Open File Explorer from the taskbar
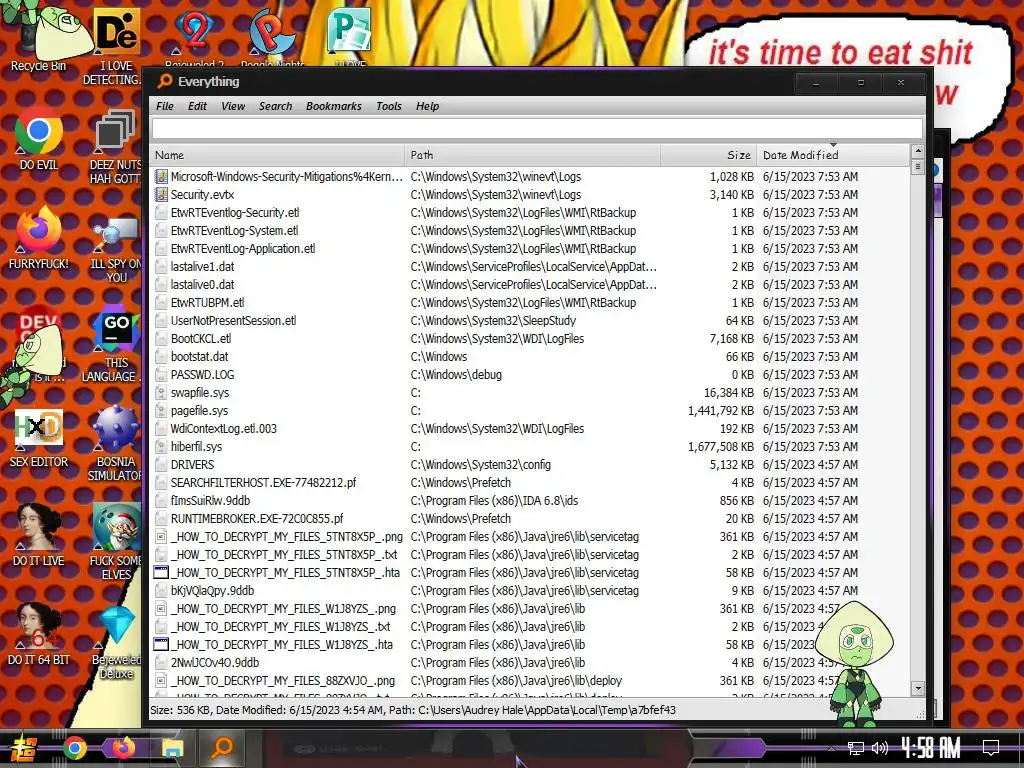Viewport: 1024px width, 768px height. tap(173, 748)
